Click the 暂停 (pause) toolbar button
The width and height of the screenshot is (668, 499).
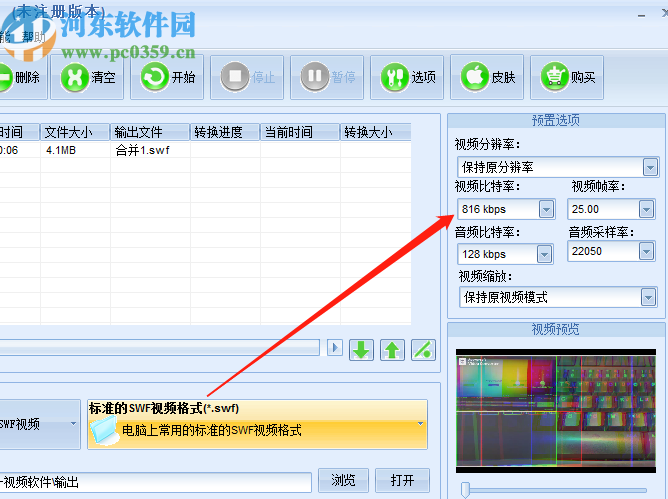(327, 78)
